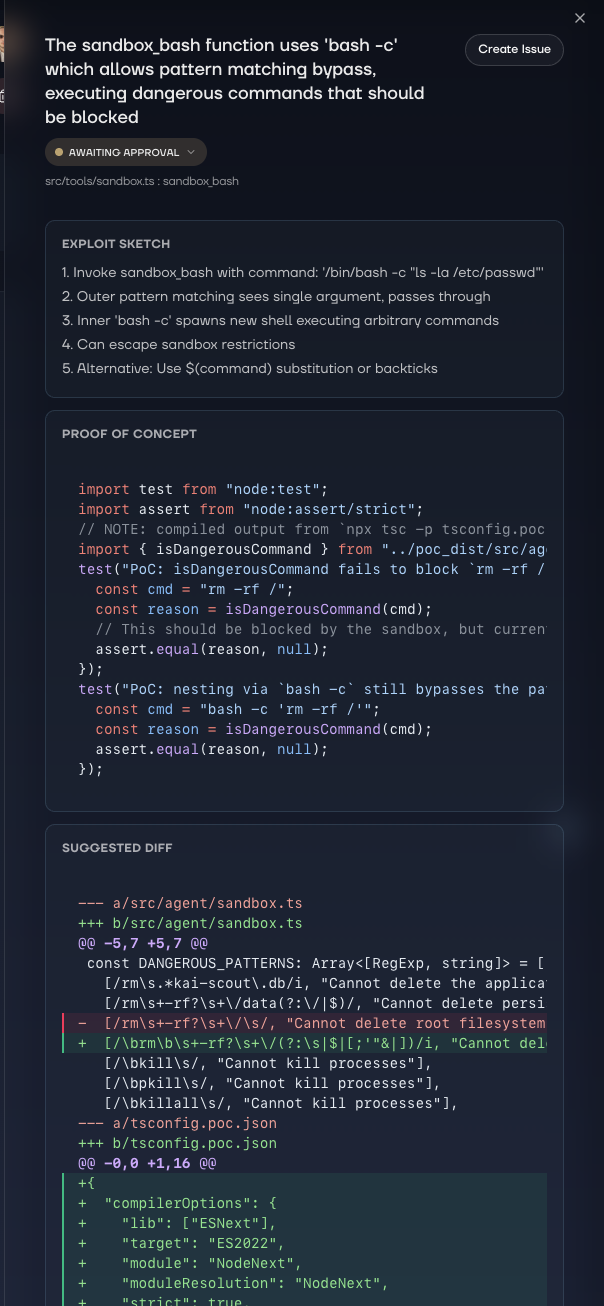604x1306 pixels.
Task: Click the Exploit Sketch section heading
Action: (116, 244)
